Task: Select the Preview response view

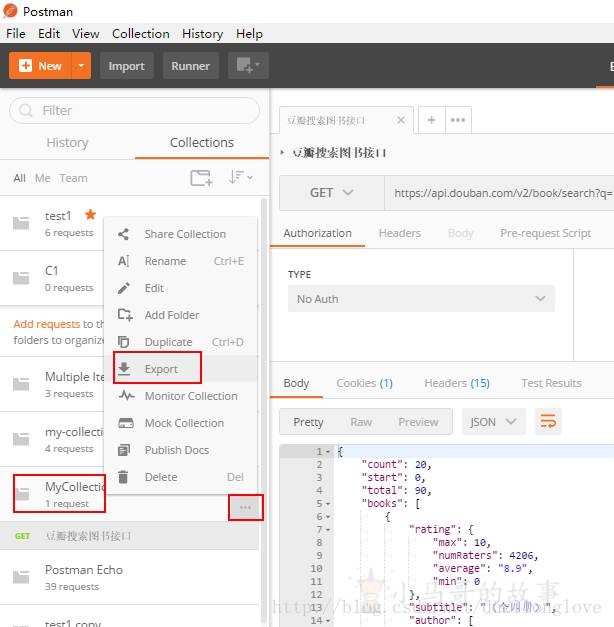Action: pos(418,422)
